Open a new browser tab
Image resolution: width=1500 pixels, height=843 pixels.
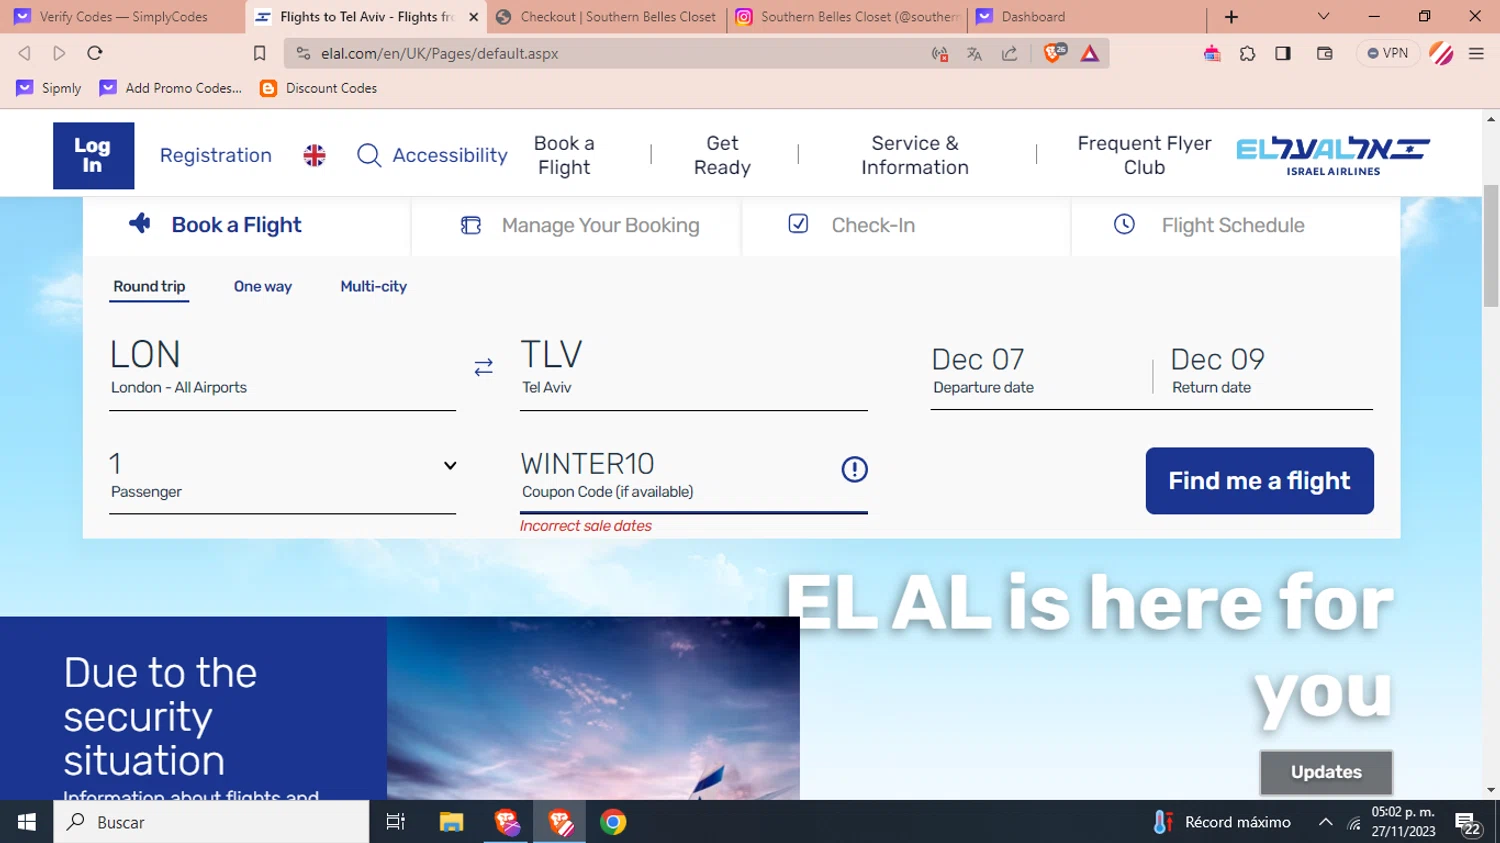pos(1231,17)
